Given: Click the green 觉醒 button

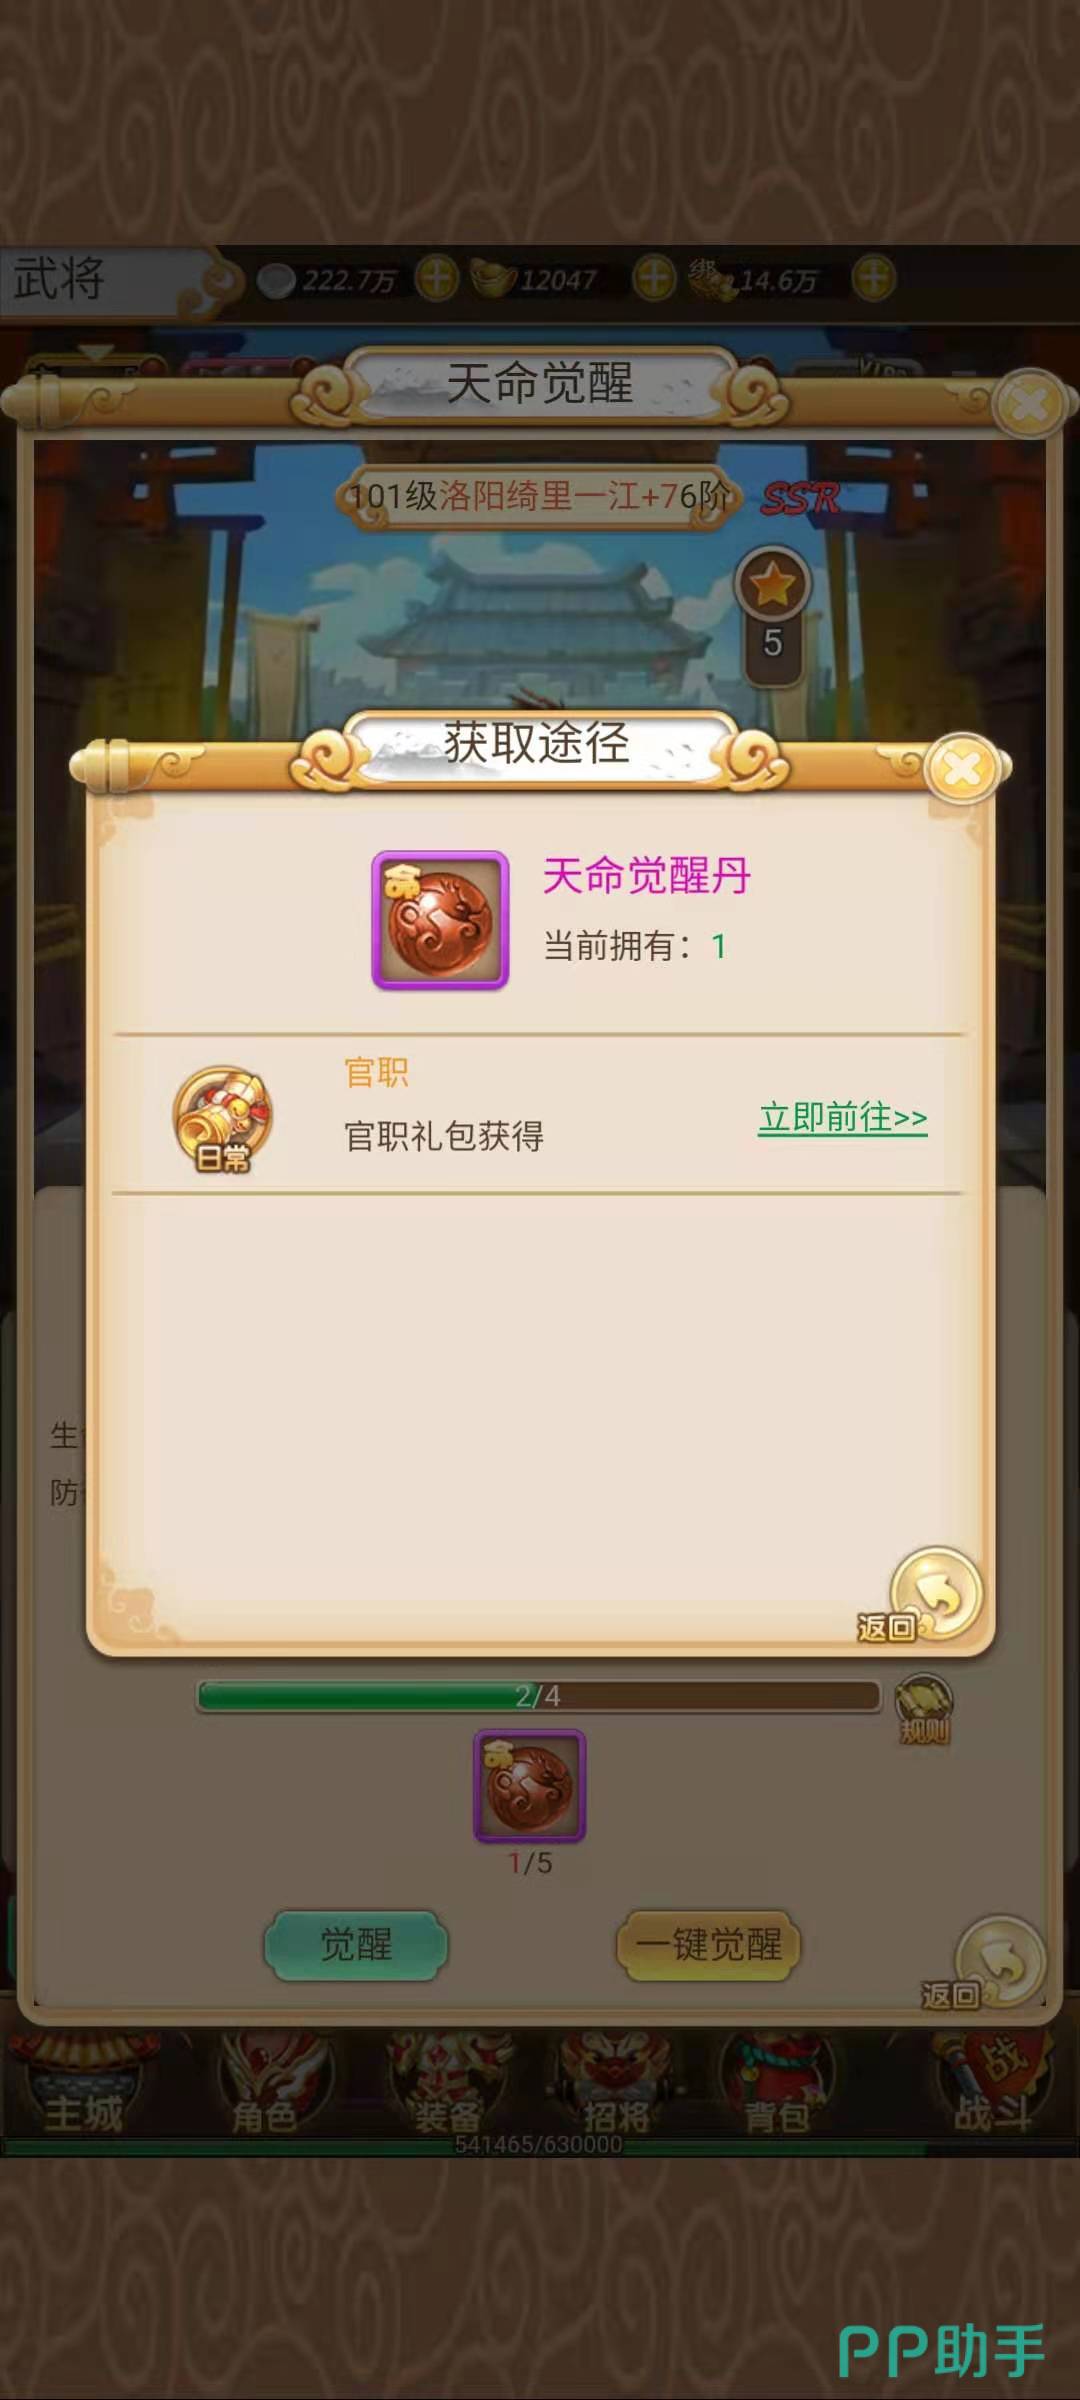Looking at the screenshot, I should pyautogui.click(x=356, y=1945).
